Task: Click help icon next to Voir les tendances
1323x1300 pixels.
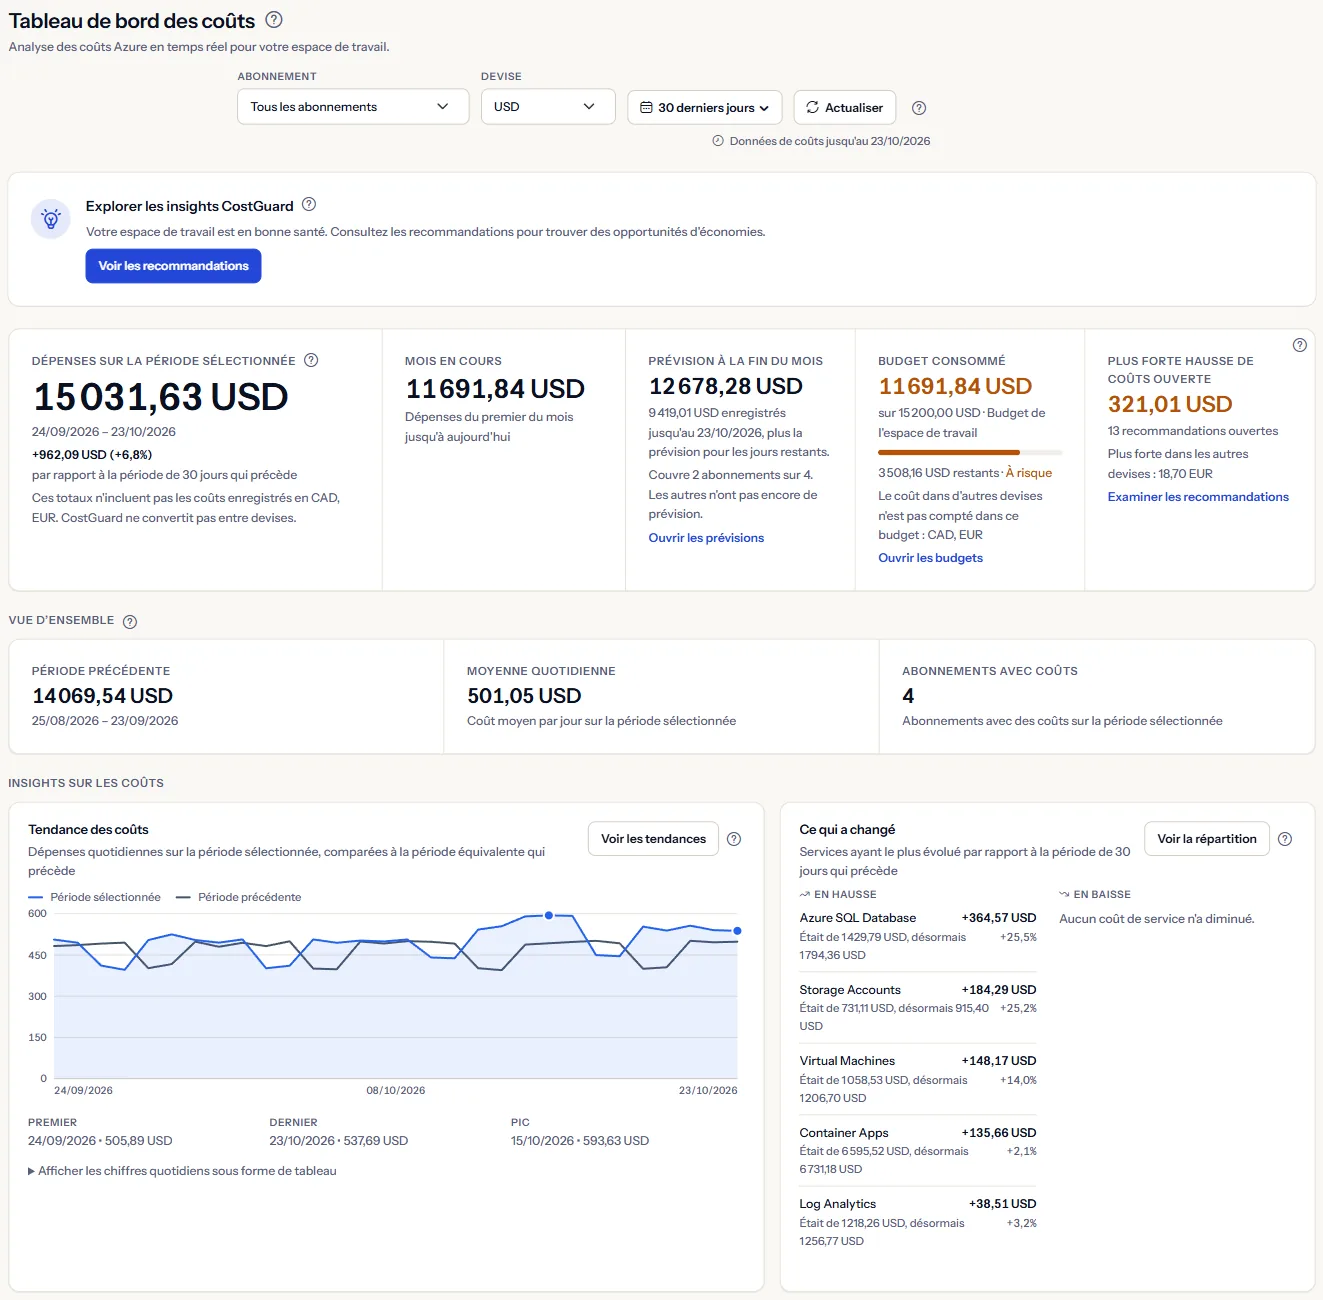Action: 734,839
